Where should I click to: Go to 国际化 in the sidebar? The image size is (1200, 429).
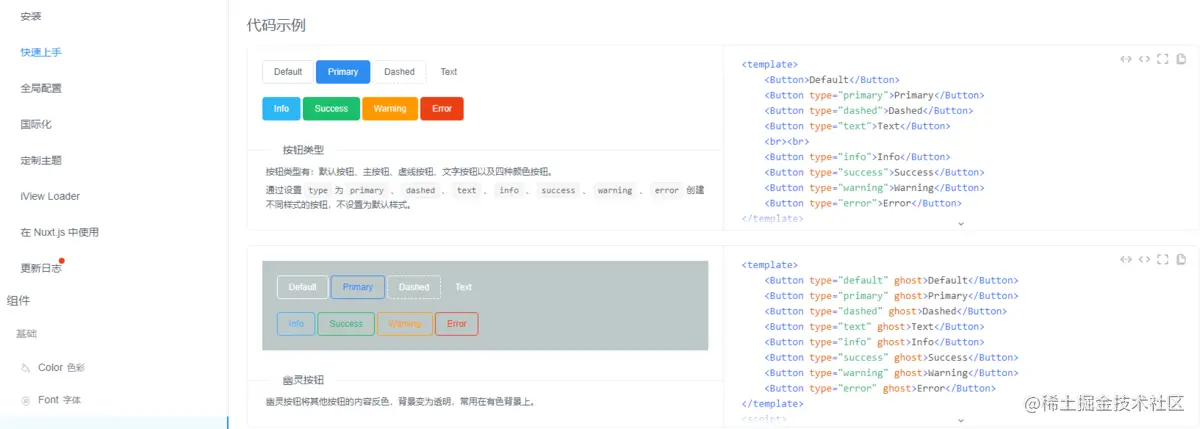36,124
